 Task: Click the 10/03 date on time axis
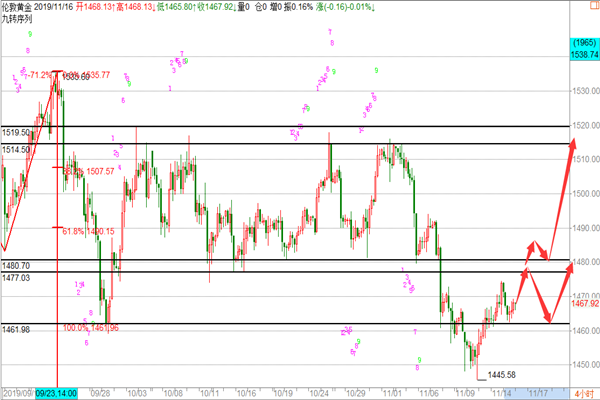click(137, 393)
